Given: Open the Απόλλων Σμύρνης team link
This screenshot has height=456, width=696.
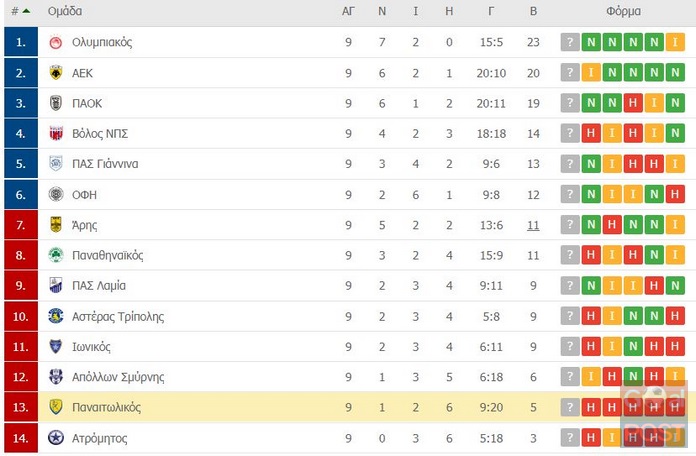Looking at the screenshot, I should (x=118, y=377).
